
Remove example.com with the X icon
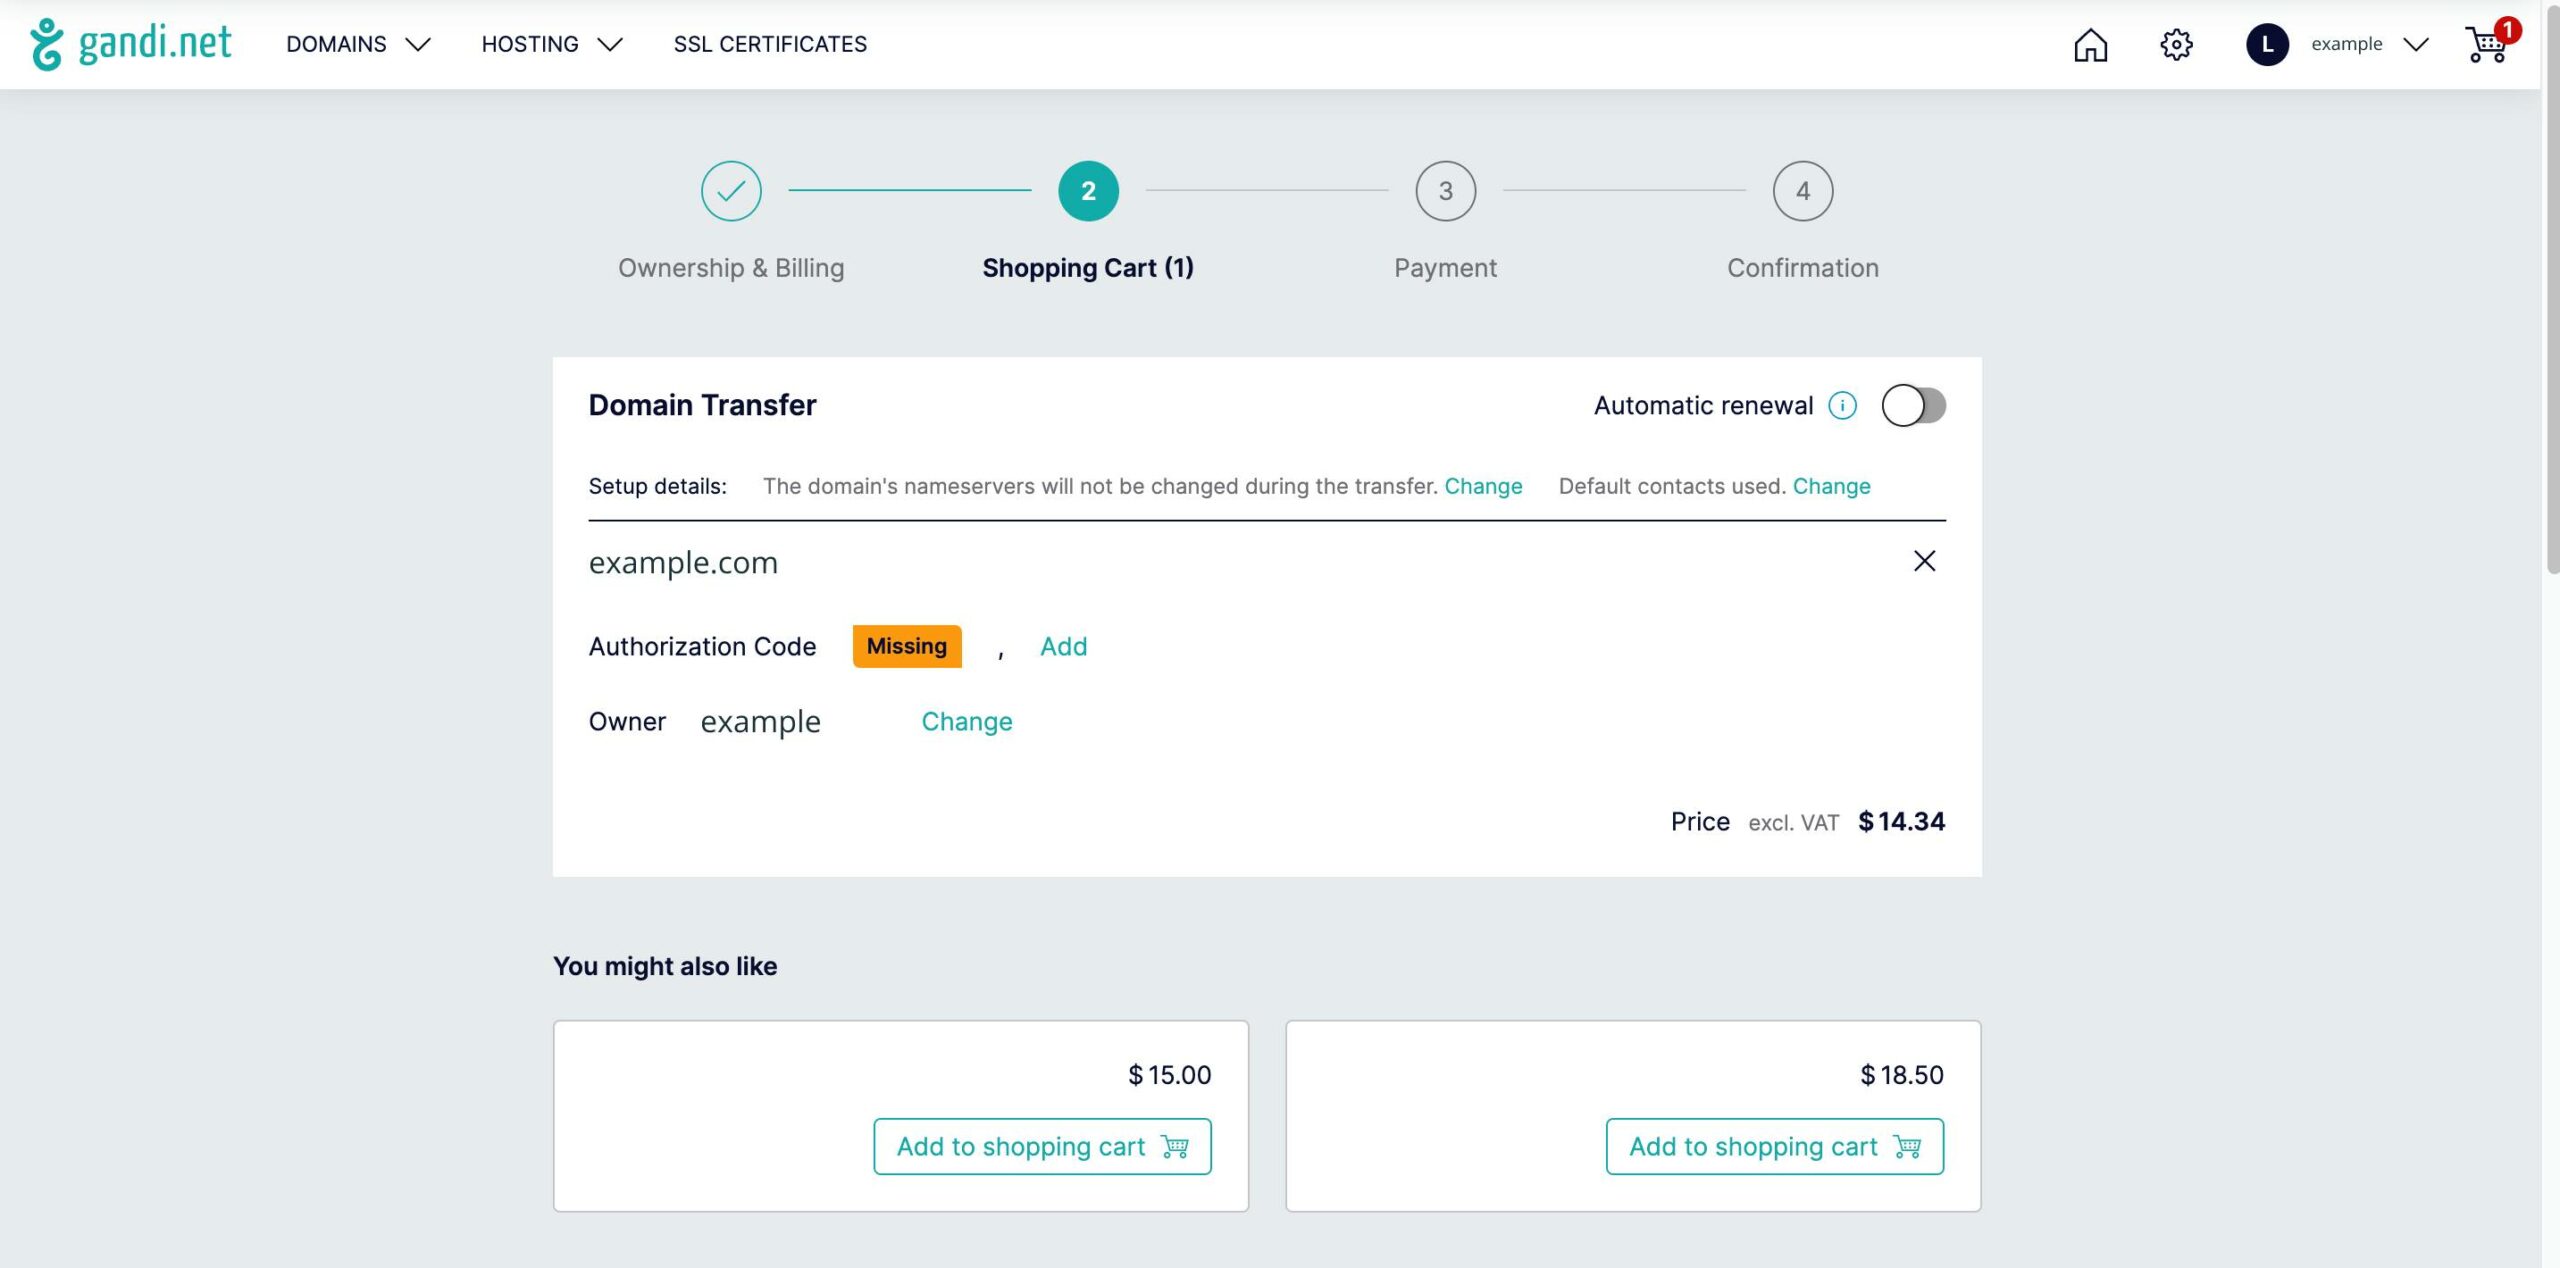point(1924,561)
